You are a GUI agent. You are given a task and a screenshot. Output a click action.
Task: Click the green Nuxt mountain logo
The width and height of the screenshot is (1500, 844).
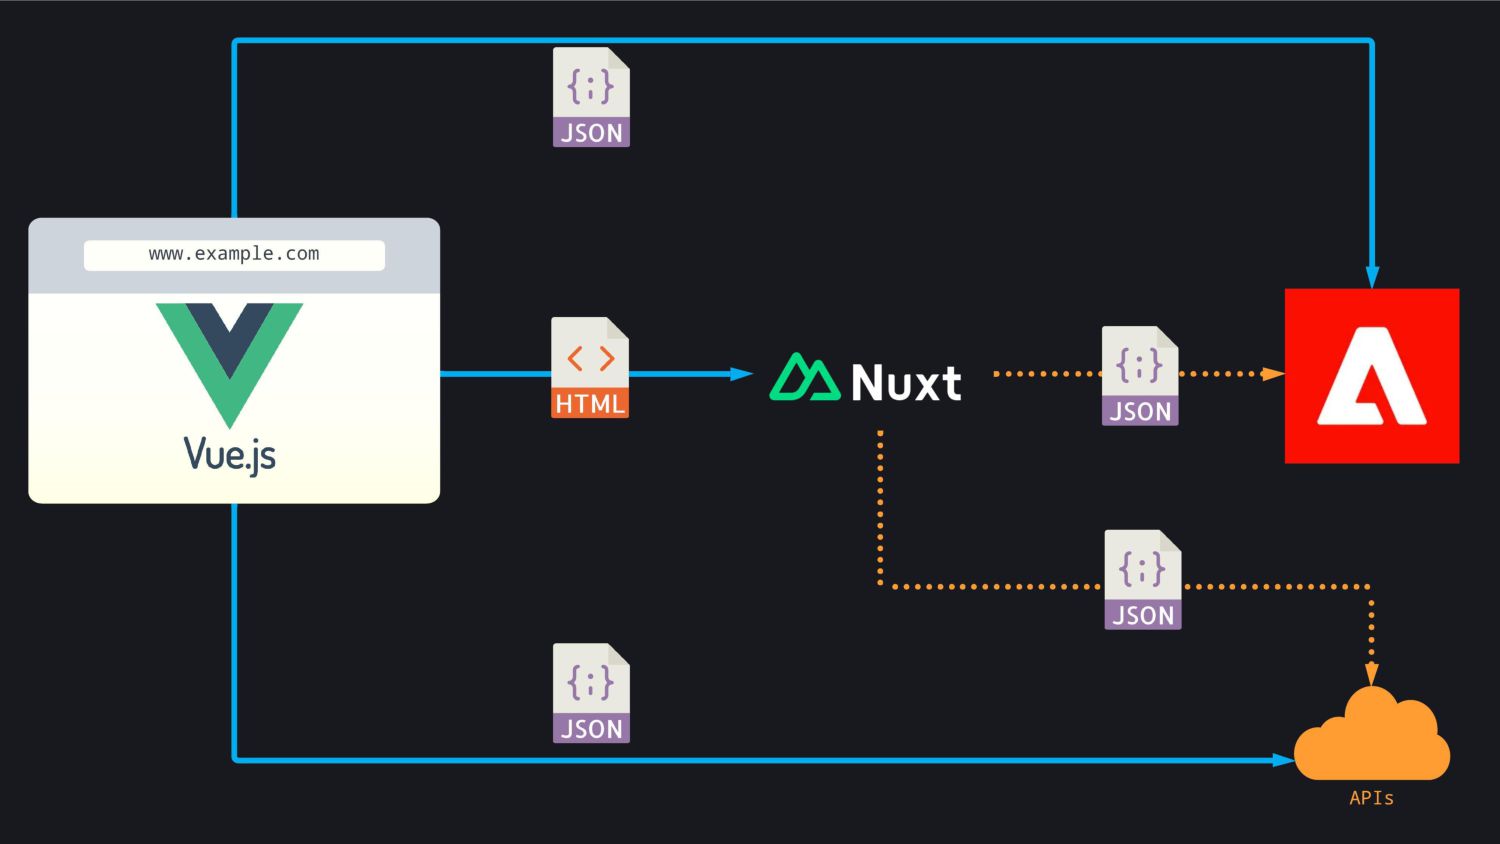(804, 377)
